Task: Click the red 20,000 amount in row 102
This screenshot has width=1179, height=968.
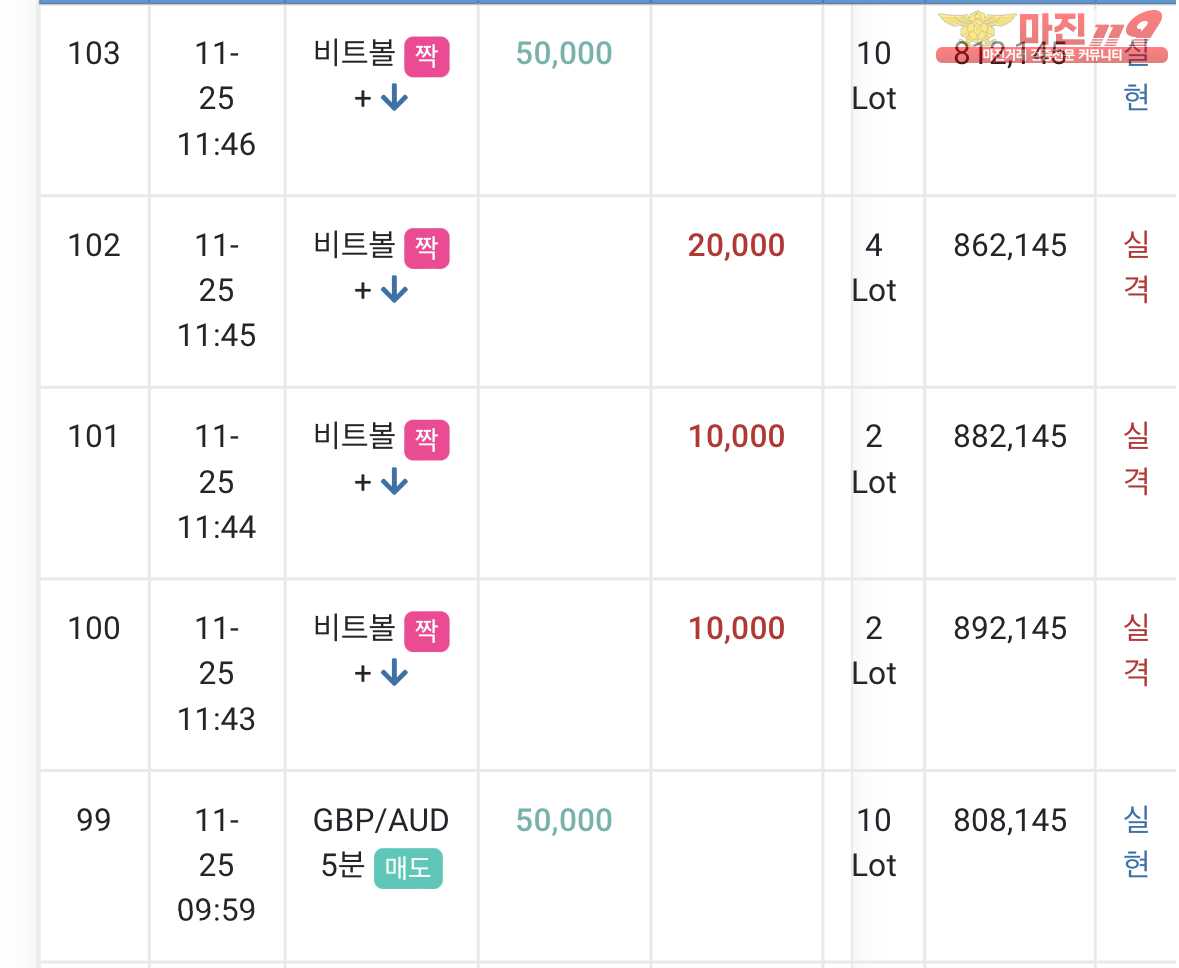Action: [736, 245]
